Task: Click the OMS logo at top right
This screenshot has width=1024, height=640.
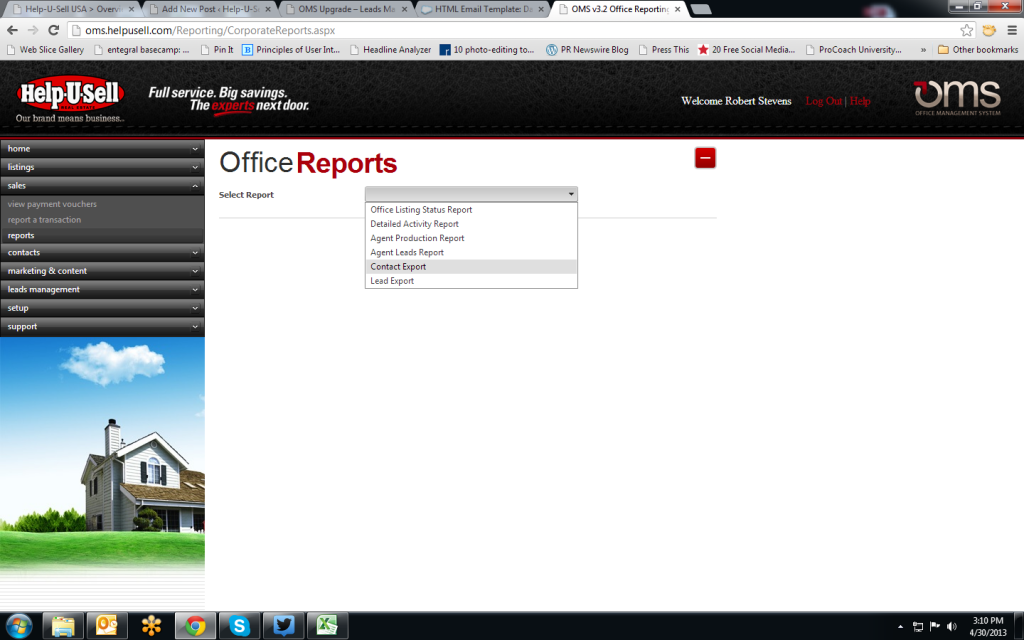Action: coord(956,96)
